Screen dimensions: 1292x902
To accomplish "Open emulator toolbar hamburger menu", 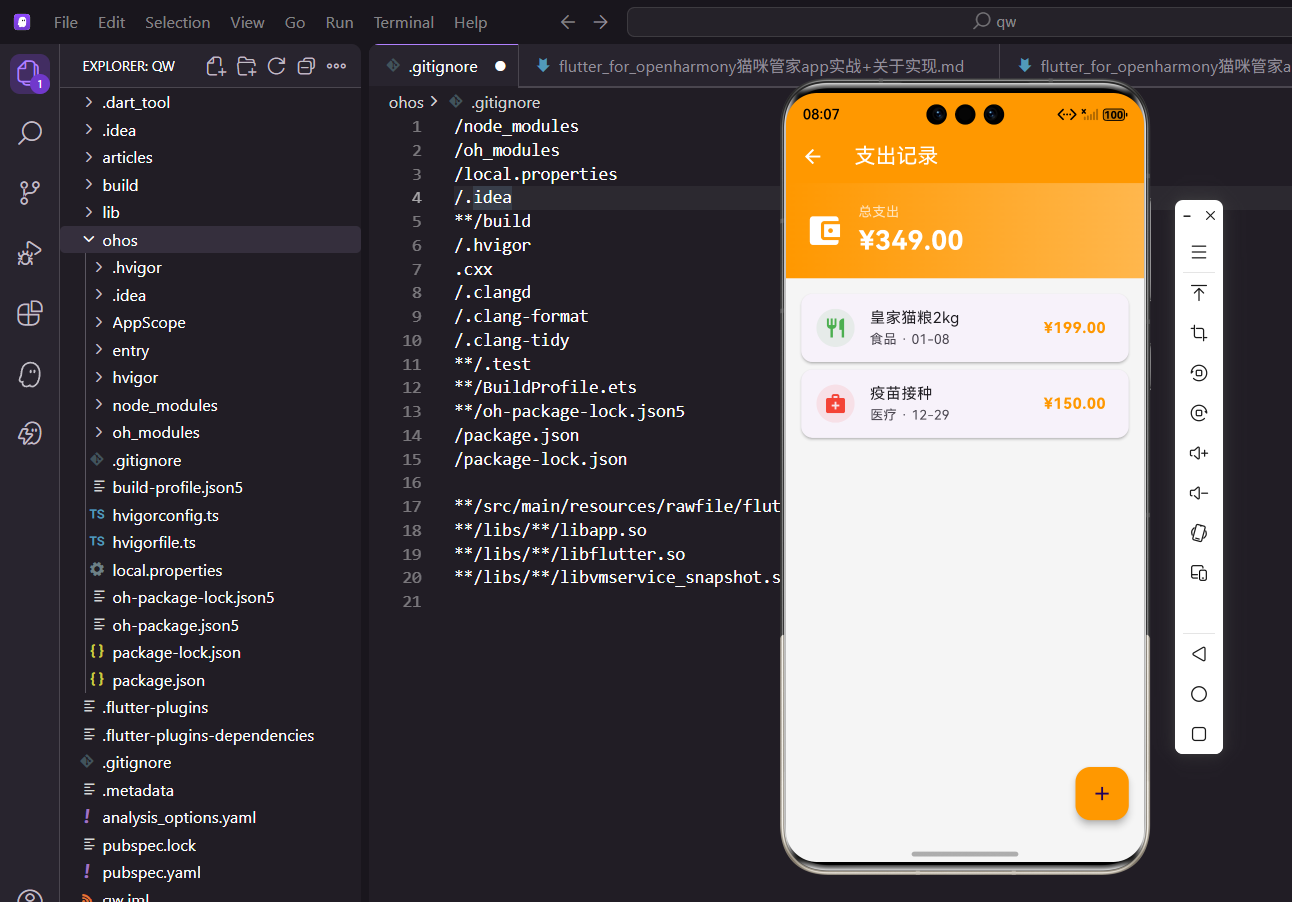I will [x=1199, y=252].
